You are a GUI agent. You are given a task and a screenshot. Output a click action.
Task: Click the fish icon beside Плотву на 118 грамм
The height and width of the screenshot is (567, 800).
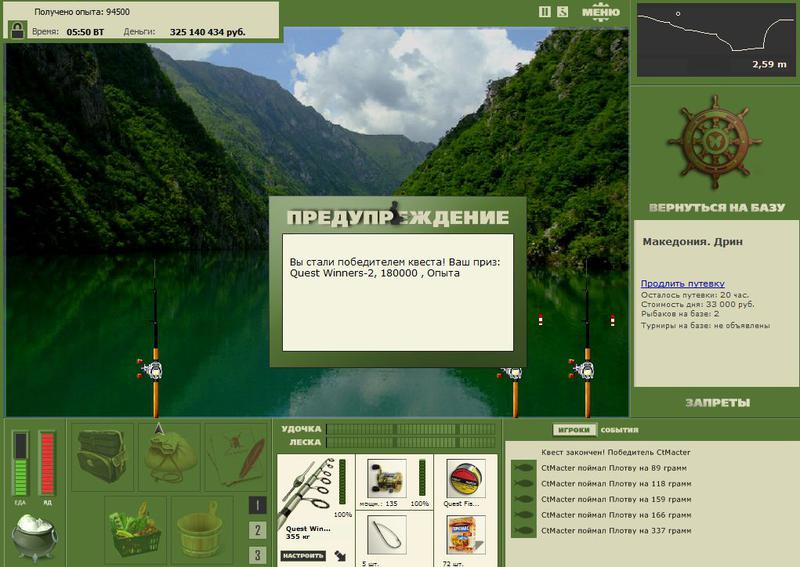(x=523, y=483)
